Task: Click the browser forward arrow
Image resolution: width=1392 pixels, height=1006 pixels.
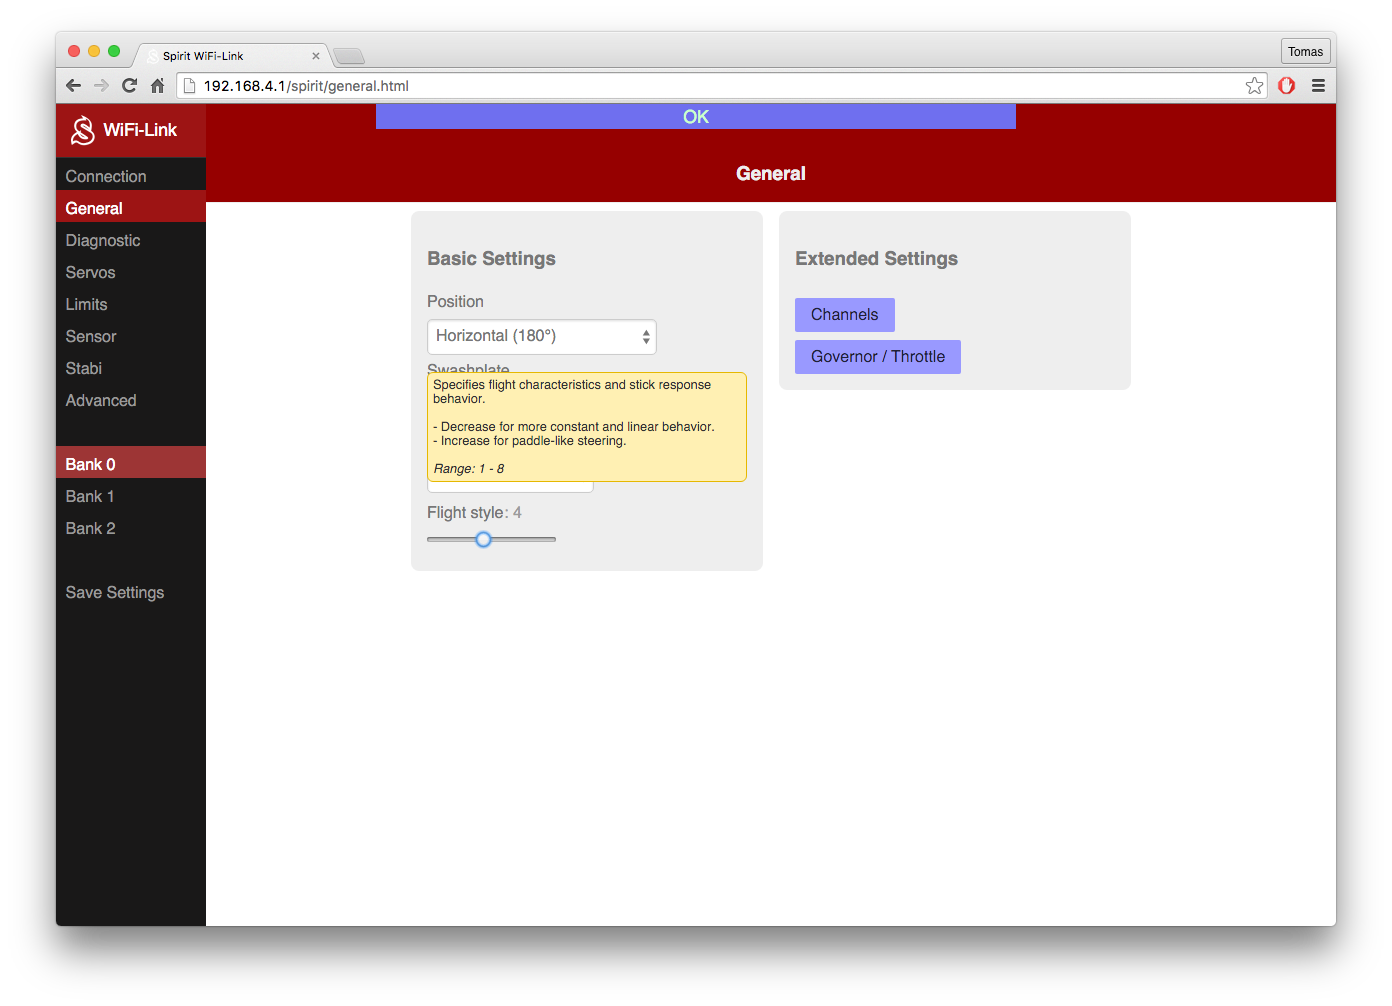Action: pos(101,86)
